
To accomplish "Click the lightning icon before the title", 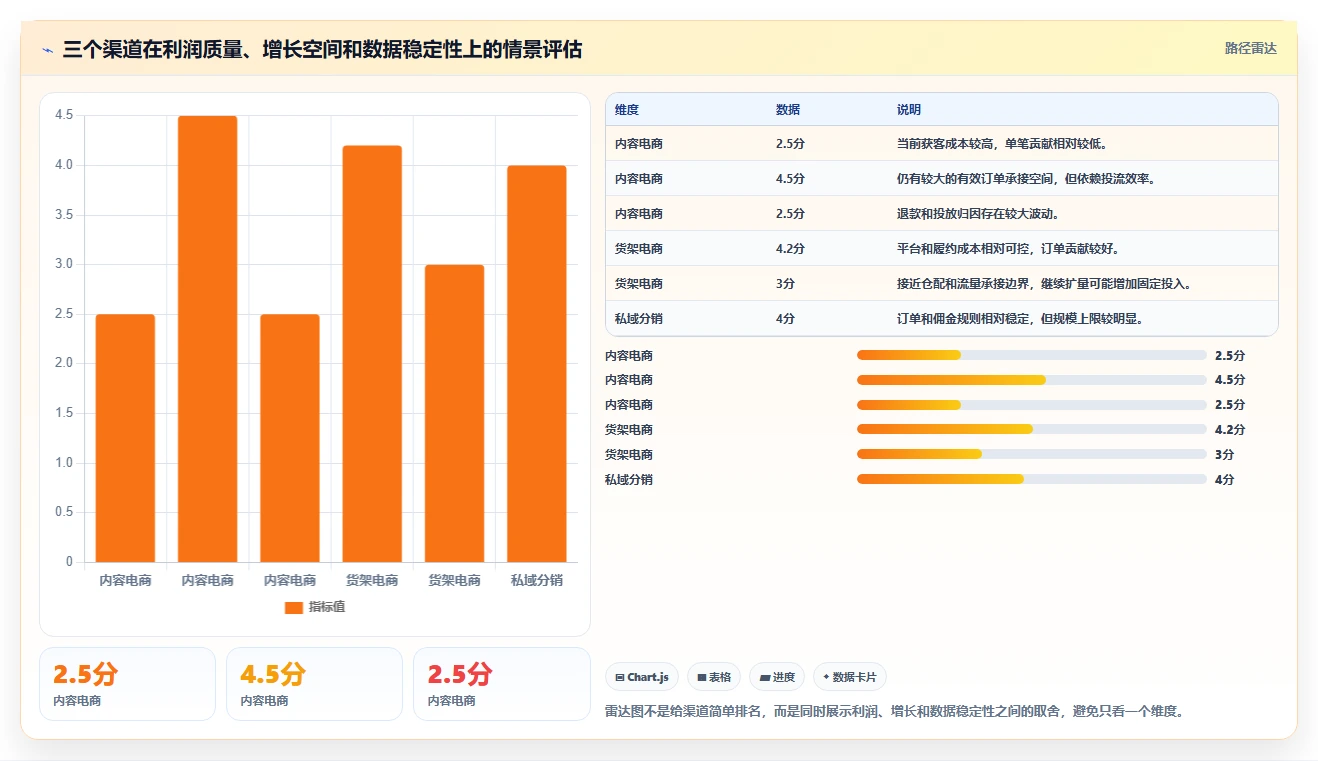I will pos(48,49).
